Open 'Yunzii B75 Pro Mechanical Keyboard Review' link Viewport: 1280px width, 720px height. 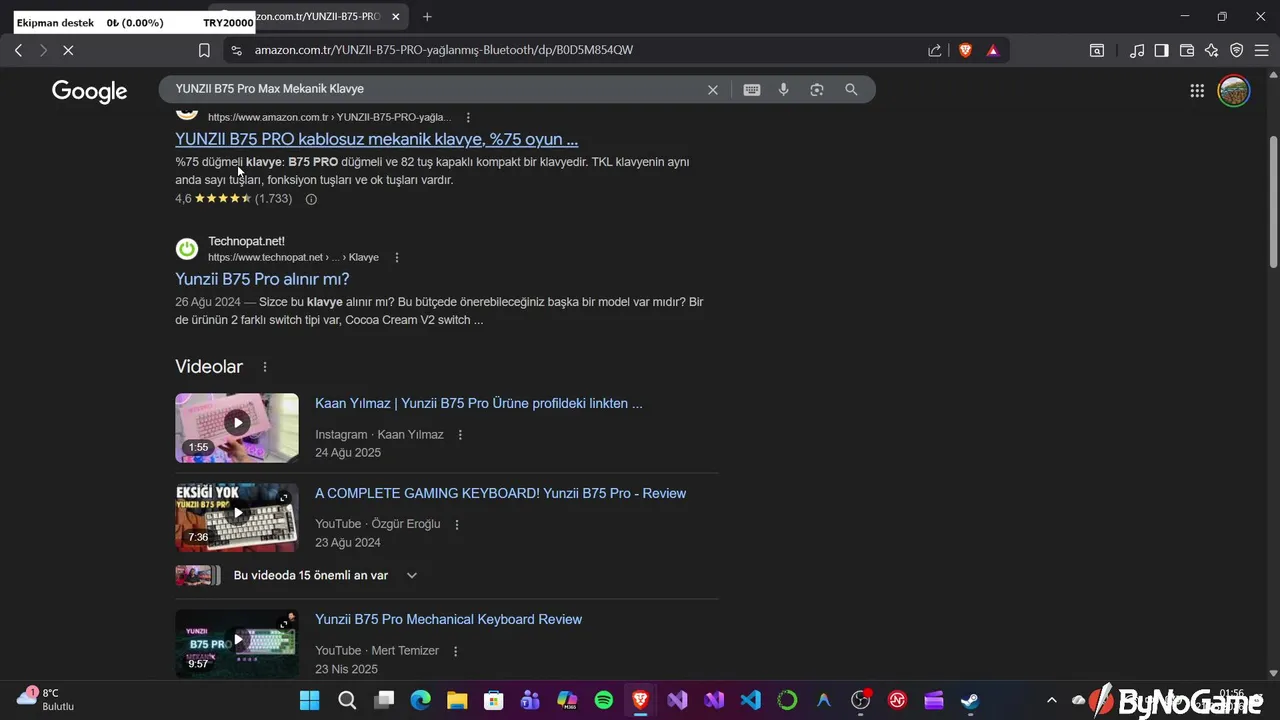(448, 619)
